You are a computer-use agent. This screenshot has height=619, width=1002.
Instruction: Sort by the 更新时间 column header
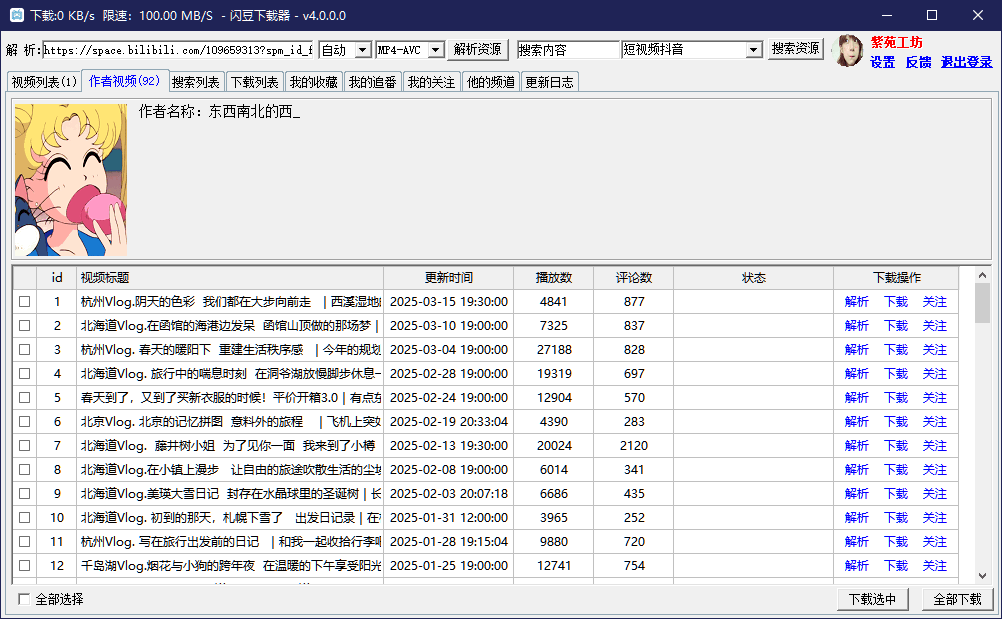[x=449, y=278]
